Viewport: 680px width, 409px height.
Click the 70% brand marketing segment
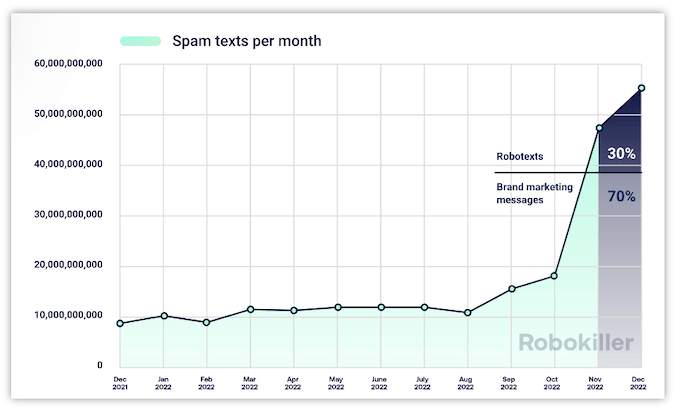(x=621, y=197)
